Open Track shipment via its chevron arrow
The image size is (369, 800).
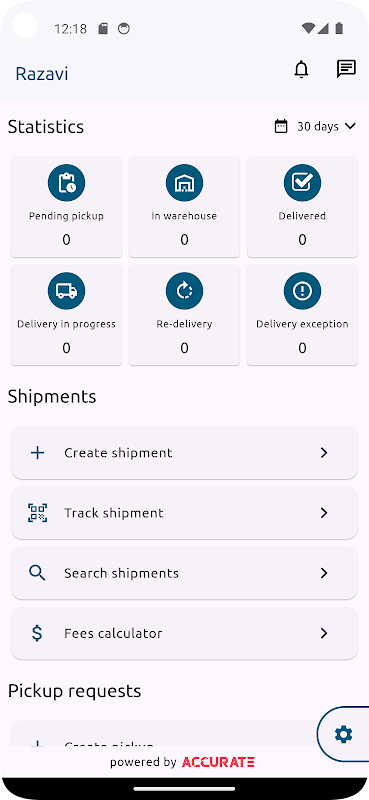pos(324,513)
